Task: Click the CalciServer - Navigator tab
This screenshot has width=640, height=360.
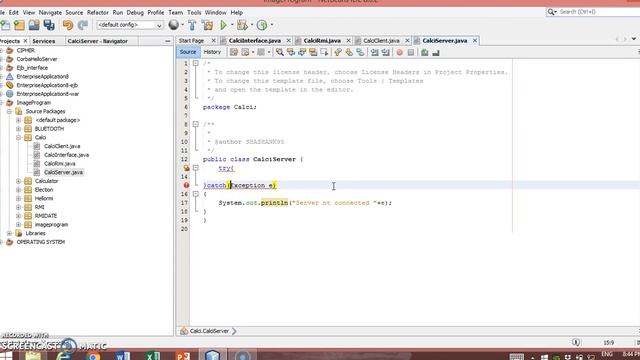Action: [97, 41]
